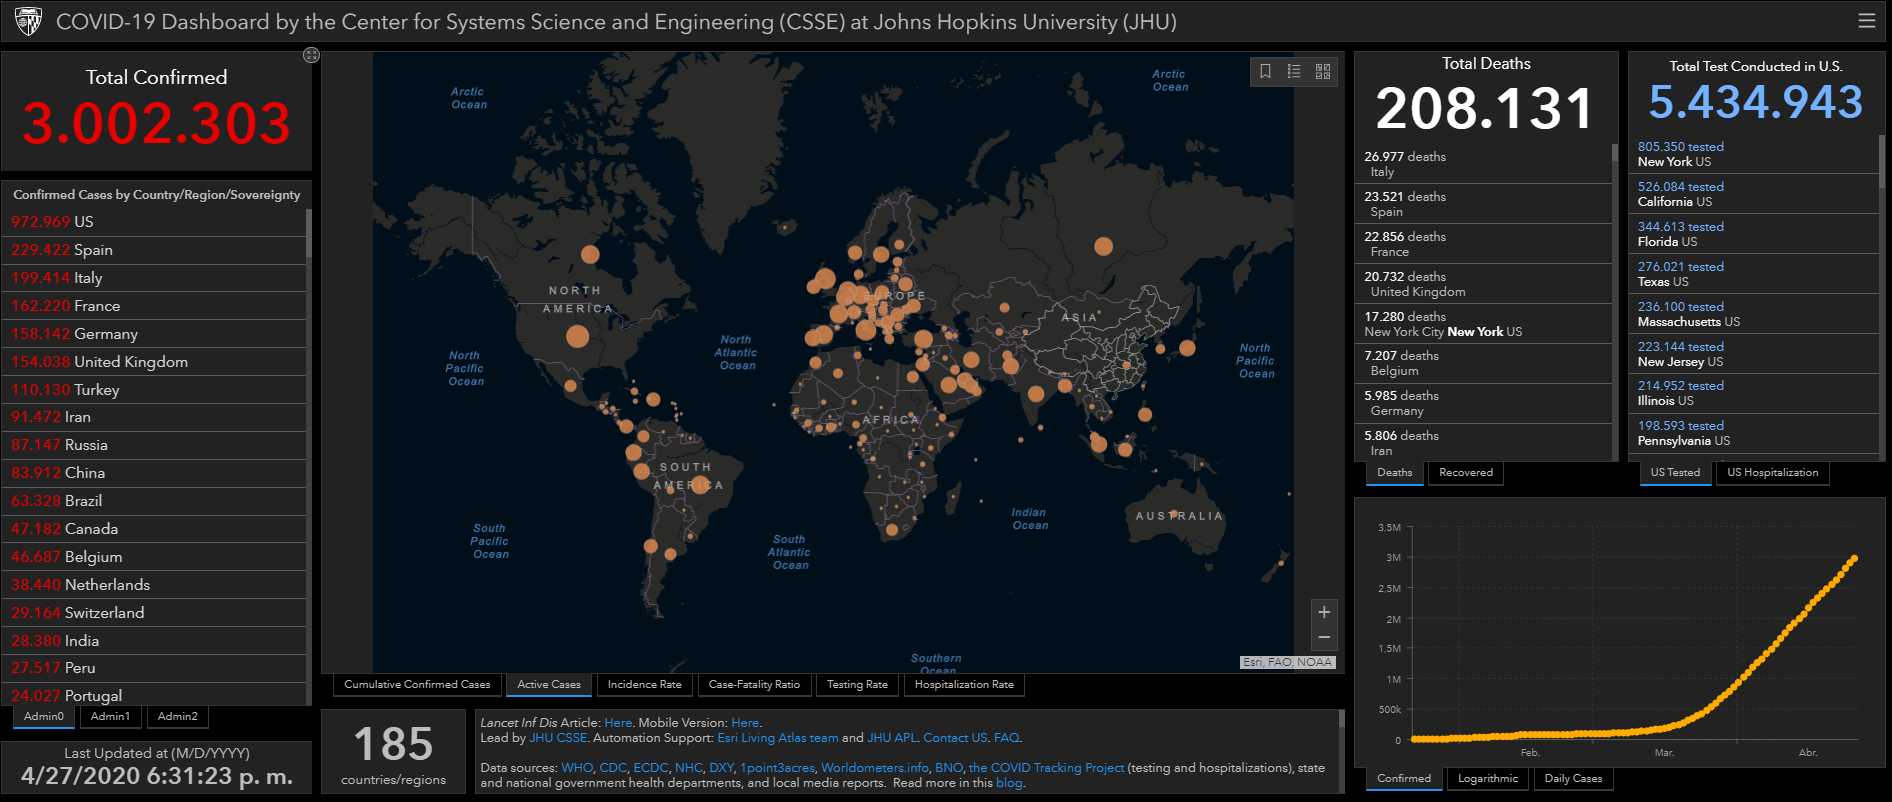Select the 162.220 France row
Image resolution: width=1892 pixels, height=802 pixels.
[155, 306]
